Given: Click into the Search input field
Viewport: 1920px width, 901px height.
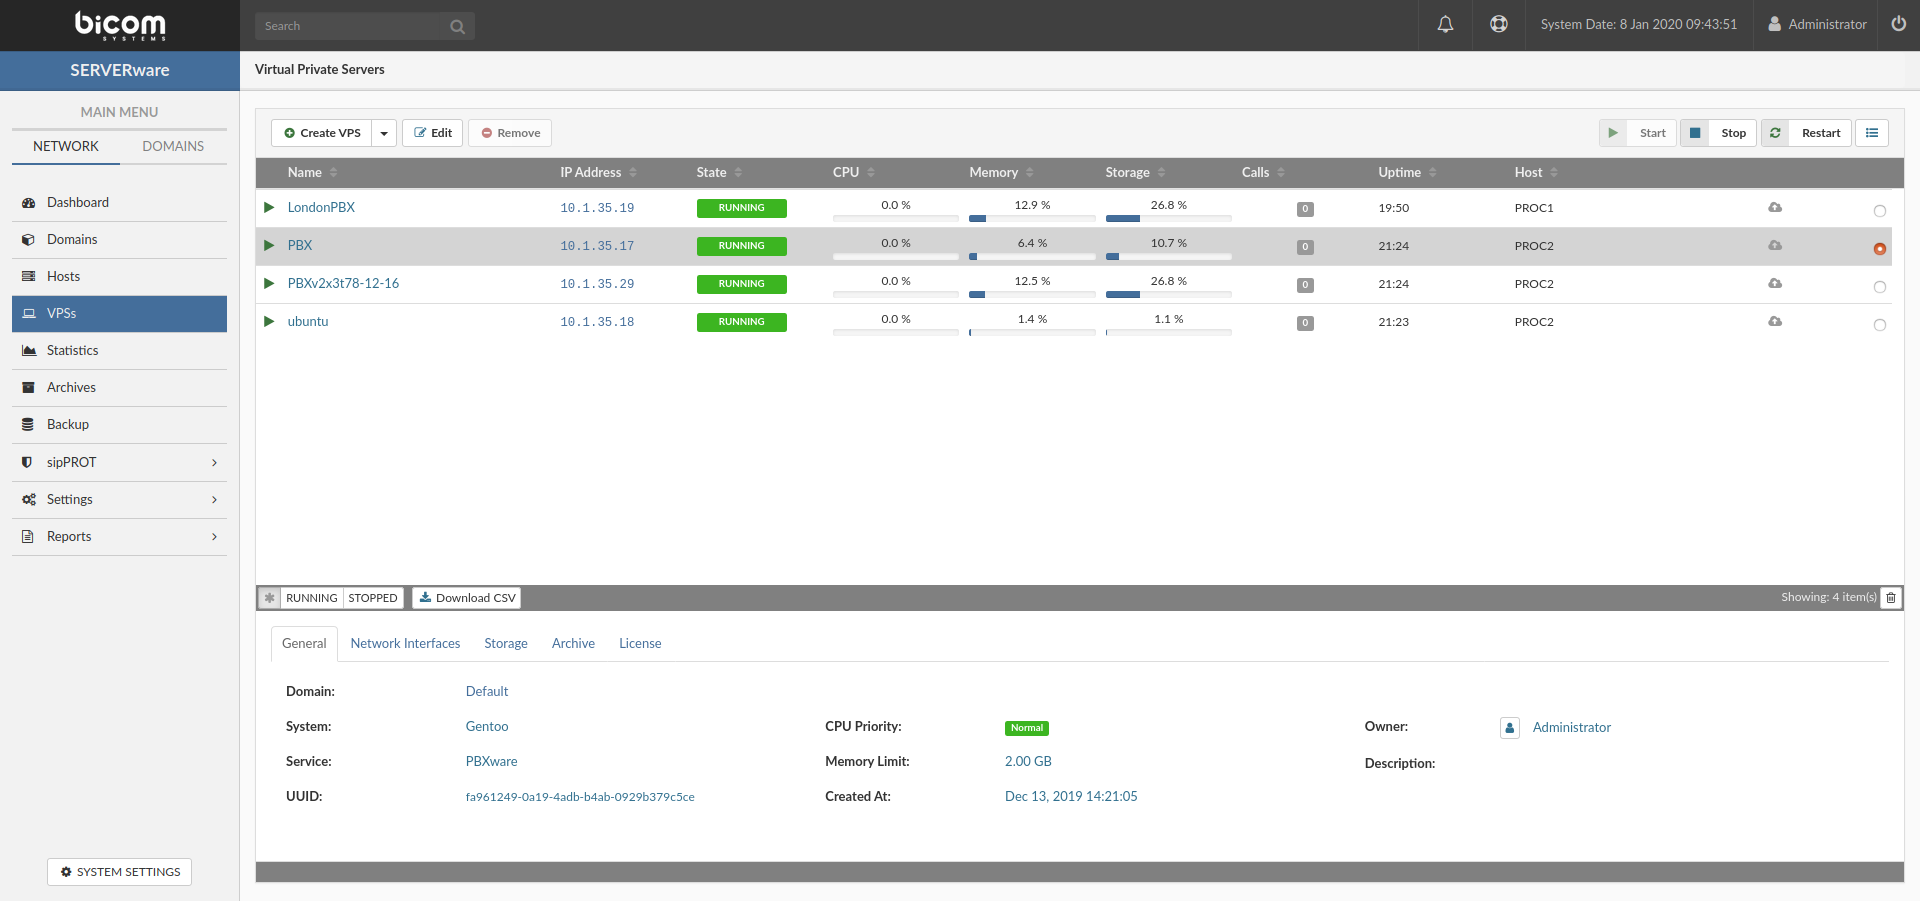Looking at the screenshot, I should point(350,26).
